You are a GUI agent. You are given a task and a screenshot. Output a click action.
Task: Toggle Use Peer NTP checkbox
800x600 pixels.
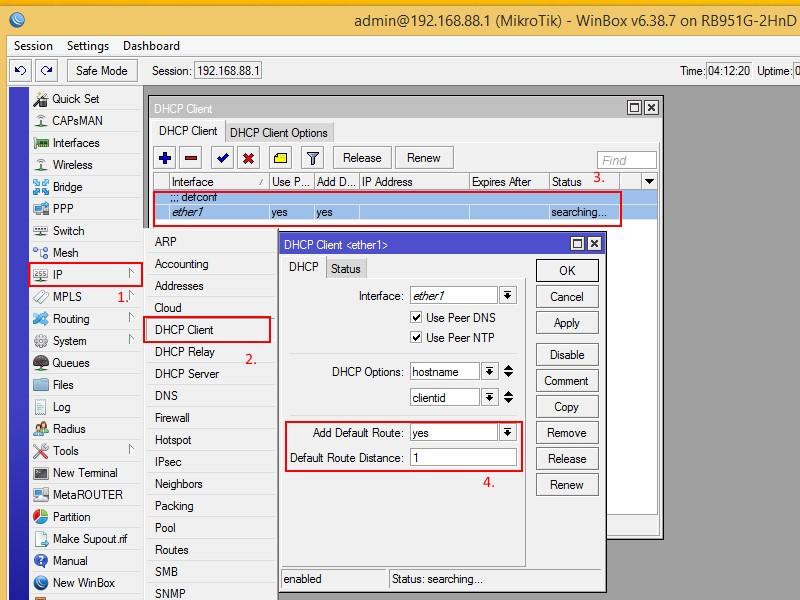pos(416,337)
